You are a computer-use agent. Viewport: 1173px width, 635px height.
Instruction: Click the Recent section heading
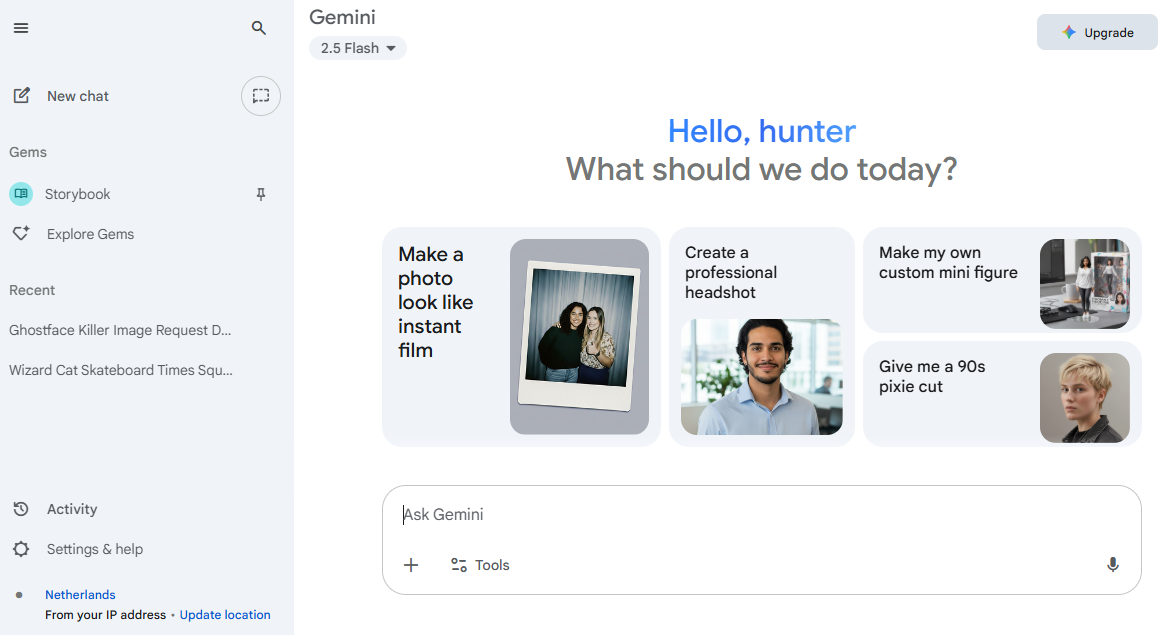pyautogui.click(x=32, y=290)
